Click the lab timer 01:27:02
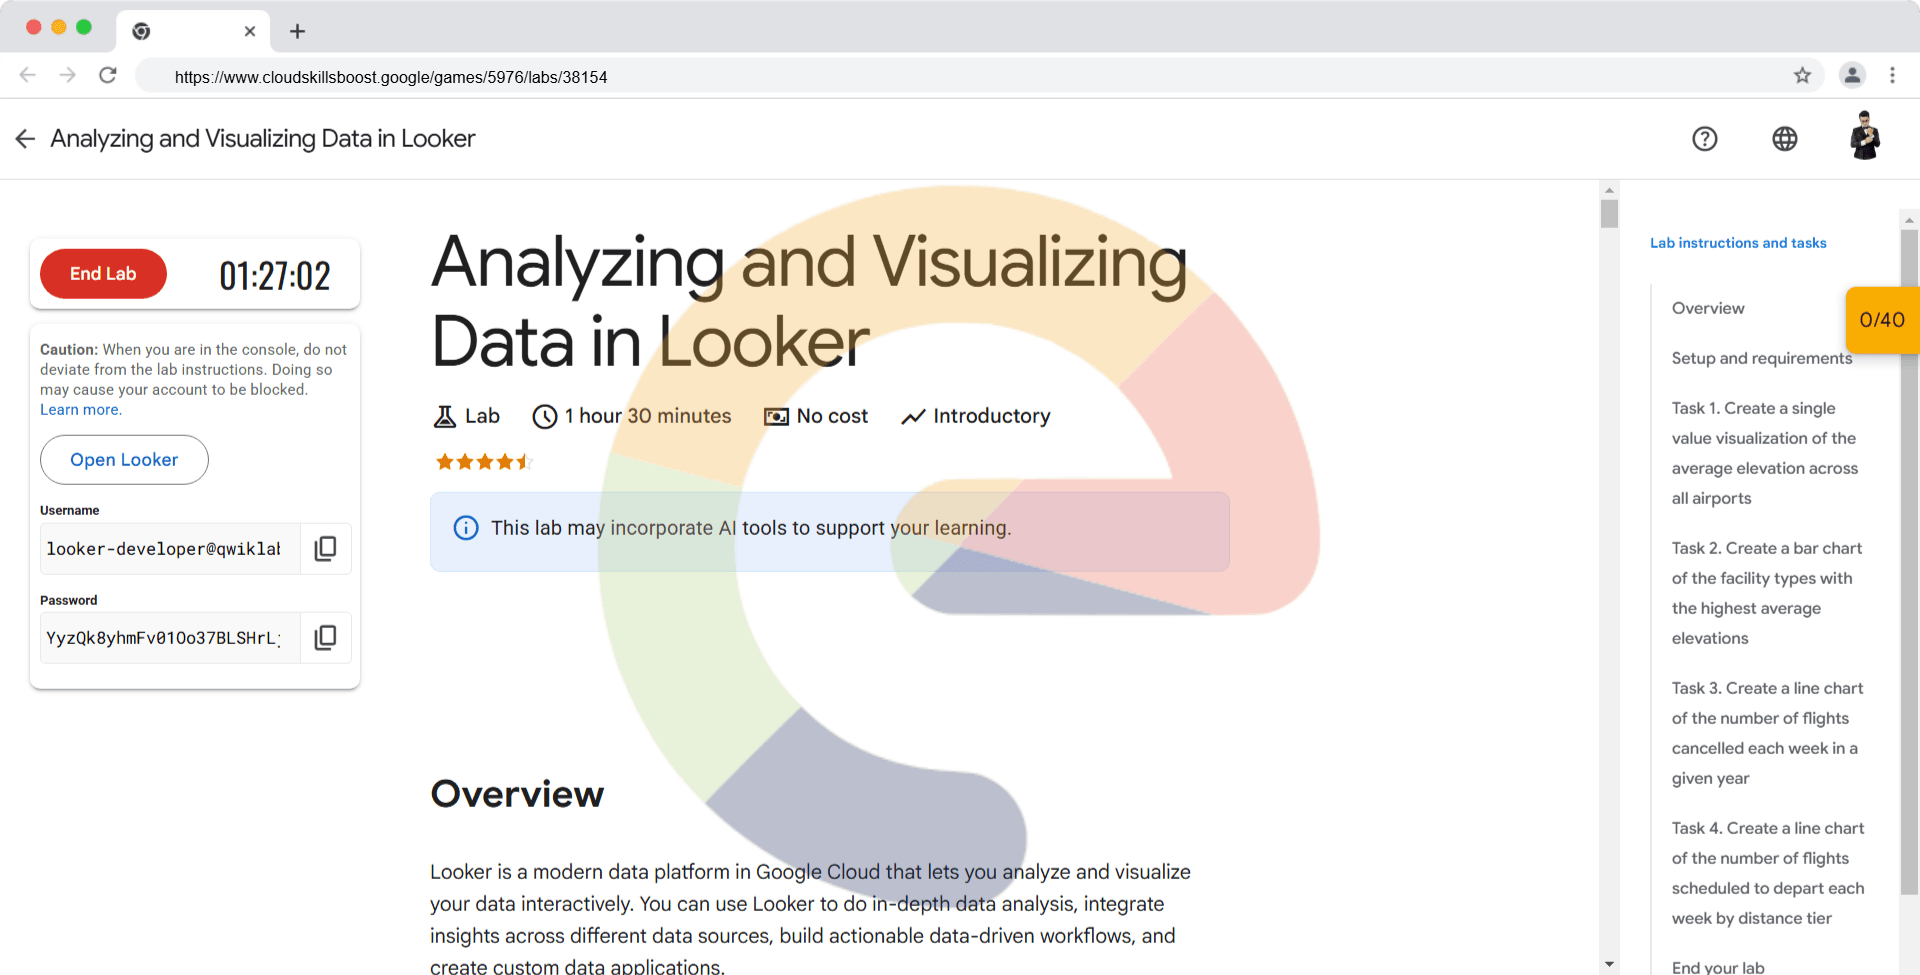Image resolution: width=1920 pixels, height=975 pixels. click(275, 276)
